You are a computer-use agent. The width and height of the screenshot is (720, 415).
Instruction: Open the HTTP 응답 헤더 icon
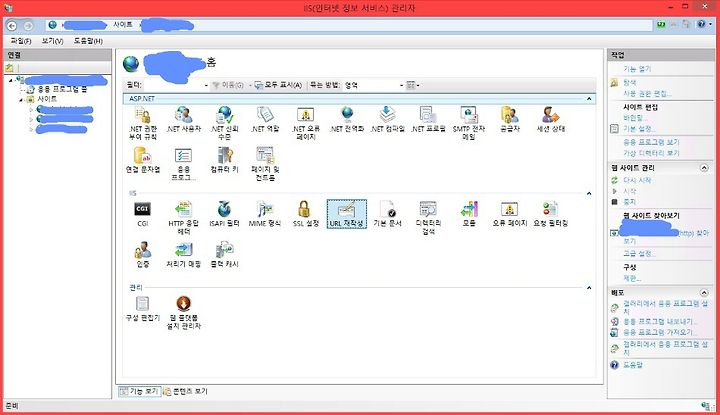coord(184,218)
